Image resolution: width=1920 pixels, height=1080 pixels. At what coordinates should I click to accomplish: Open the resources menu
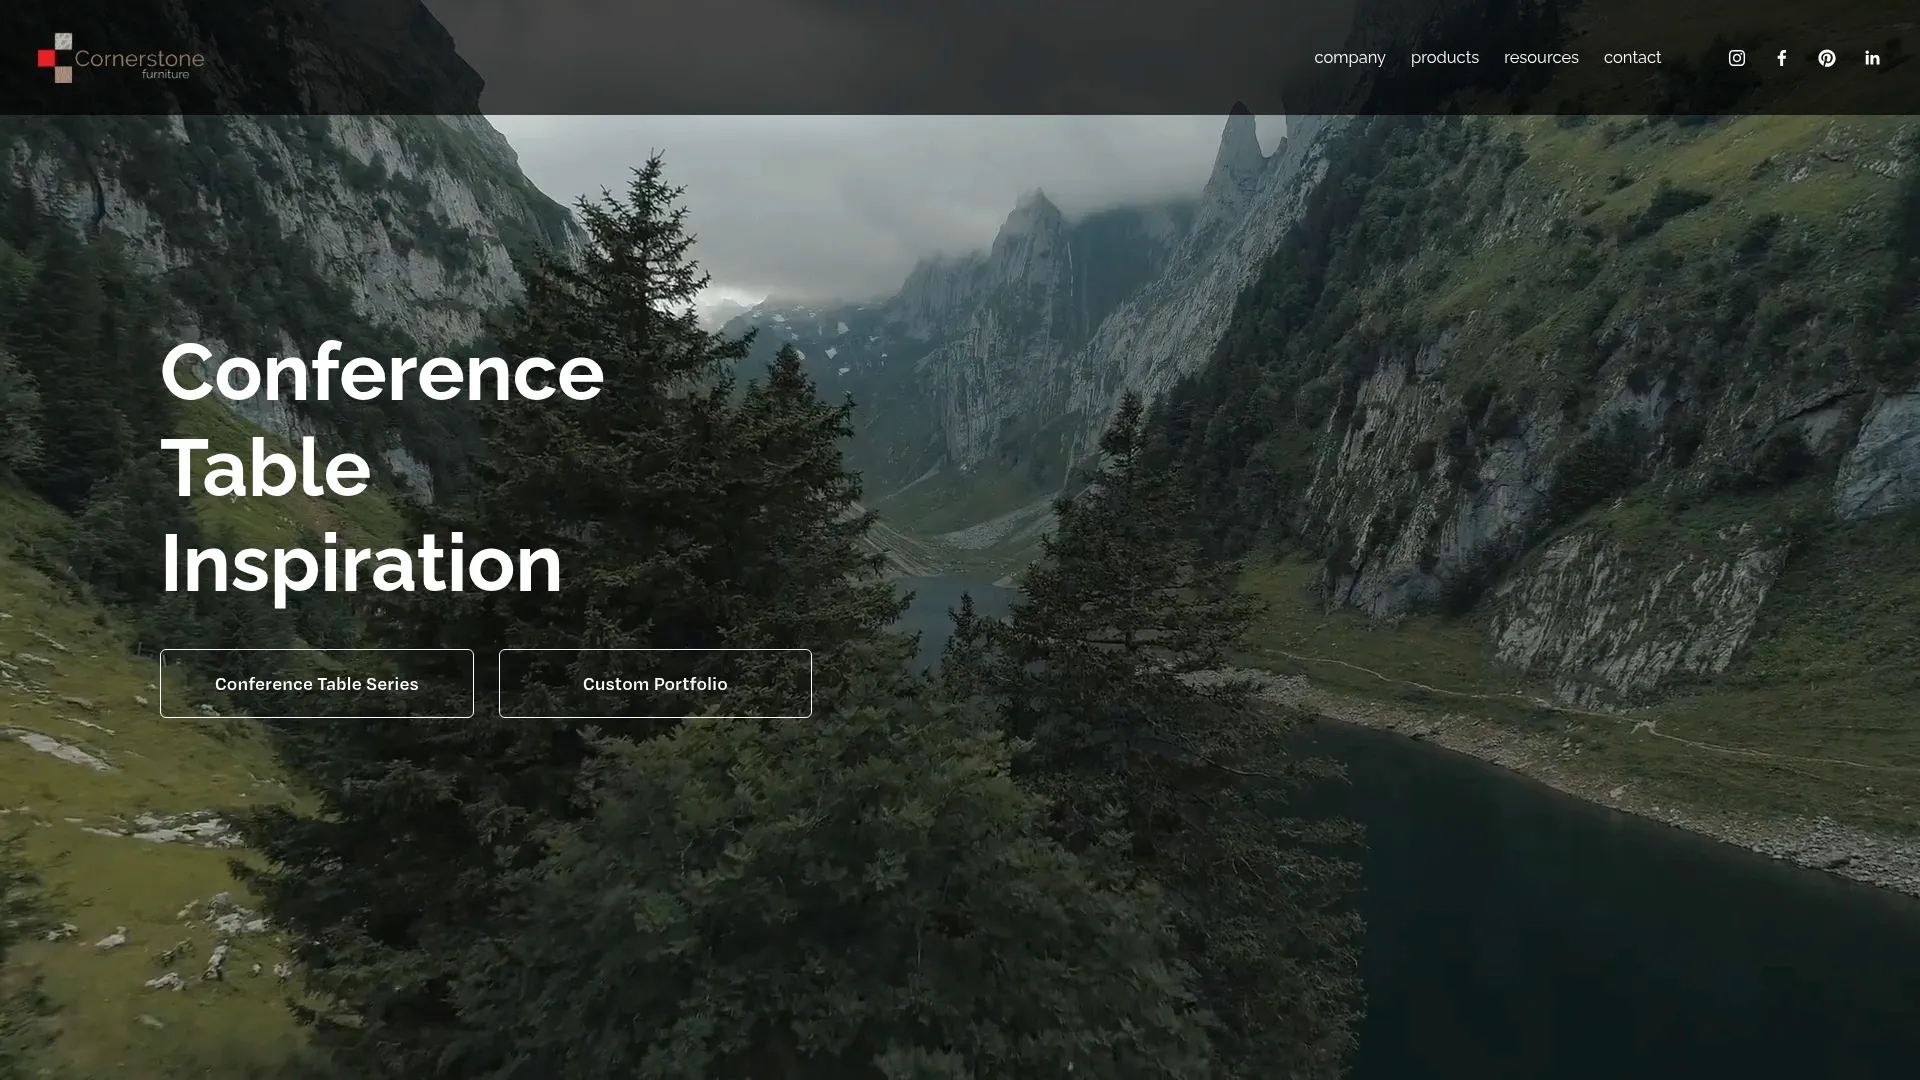pyautogui.click(x=1541, y=58)
